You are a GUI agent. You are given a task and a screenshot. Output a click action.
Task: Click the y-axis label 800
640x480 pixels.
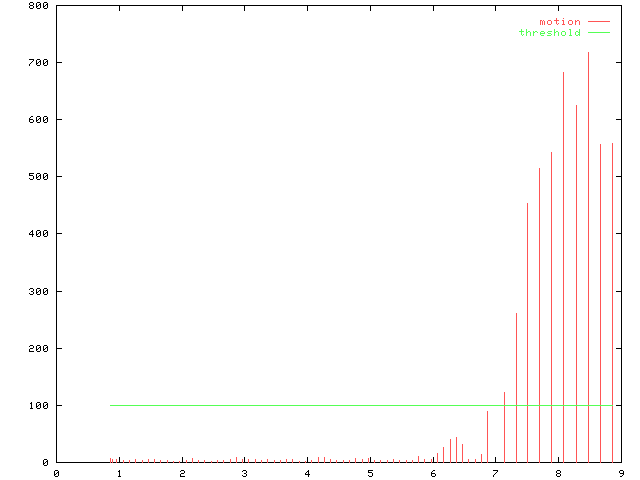point(39,5)
